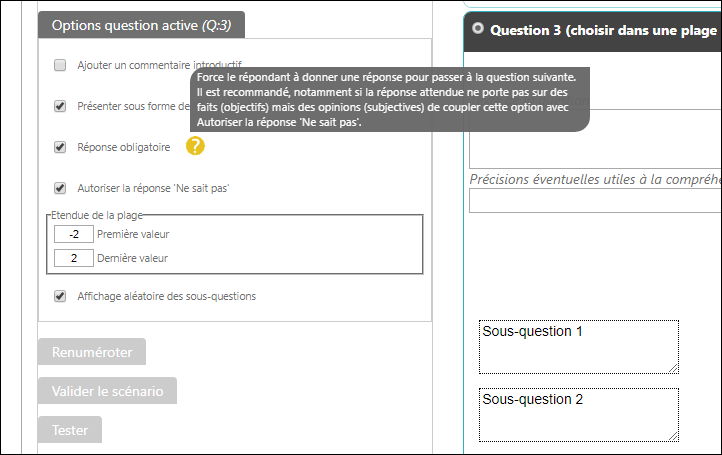Click the 'Renuméroter' button
The image size is (722, 455).
(92, 352)
